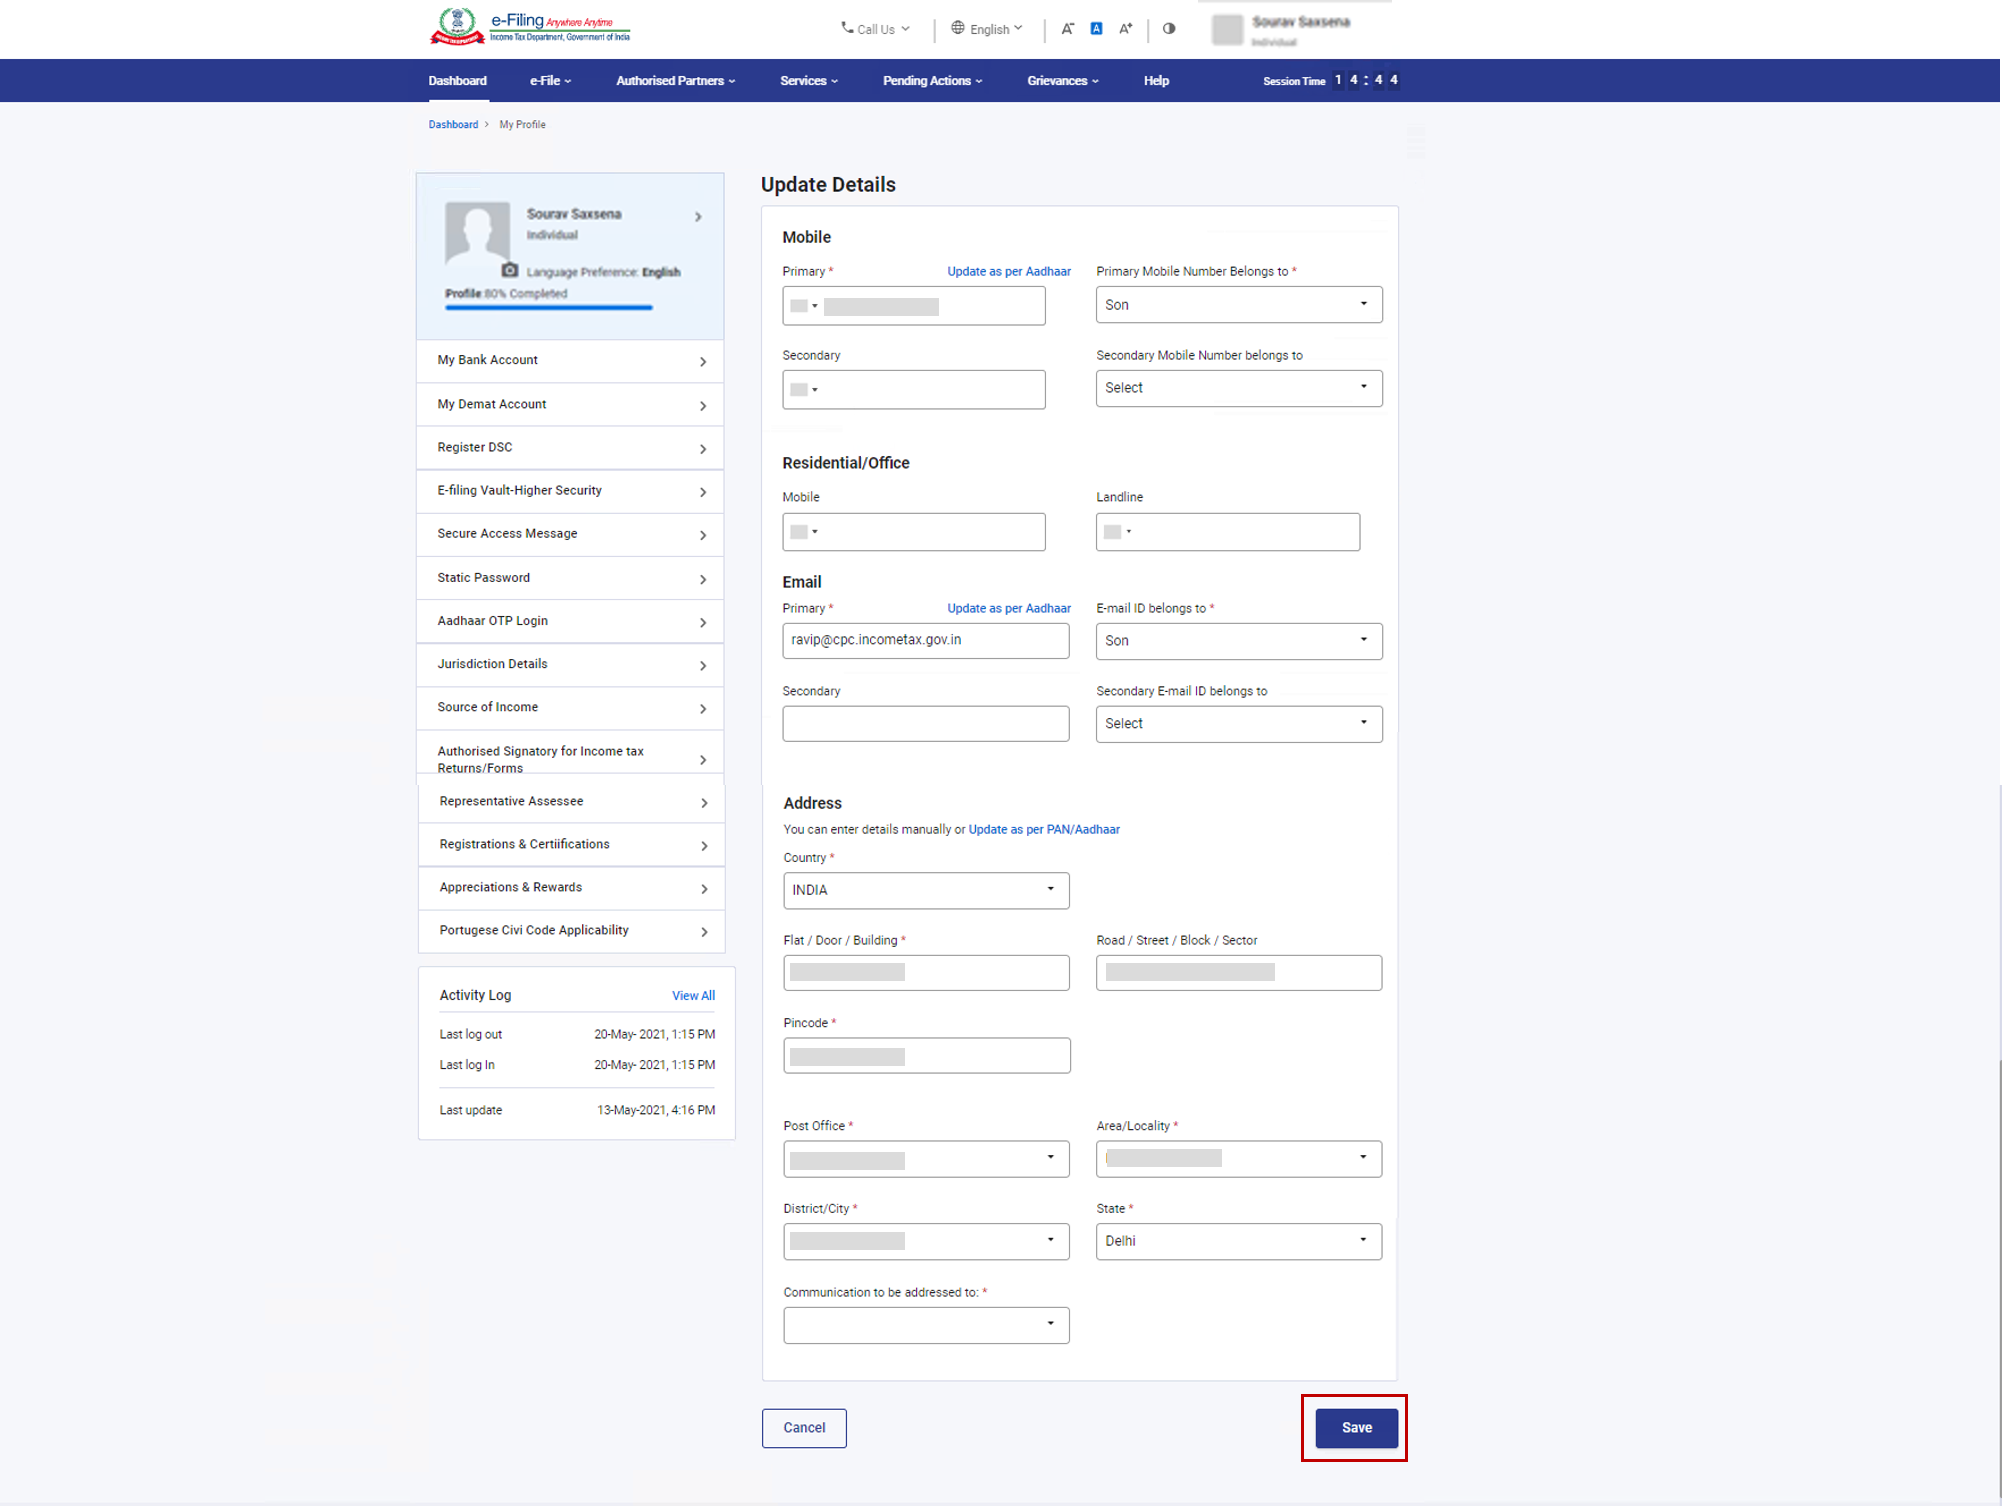Open the Services menu tab
The height and width of the screenshot is (1506, 2002).
(808, 81)
